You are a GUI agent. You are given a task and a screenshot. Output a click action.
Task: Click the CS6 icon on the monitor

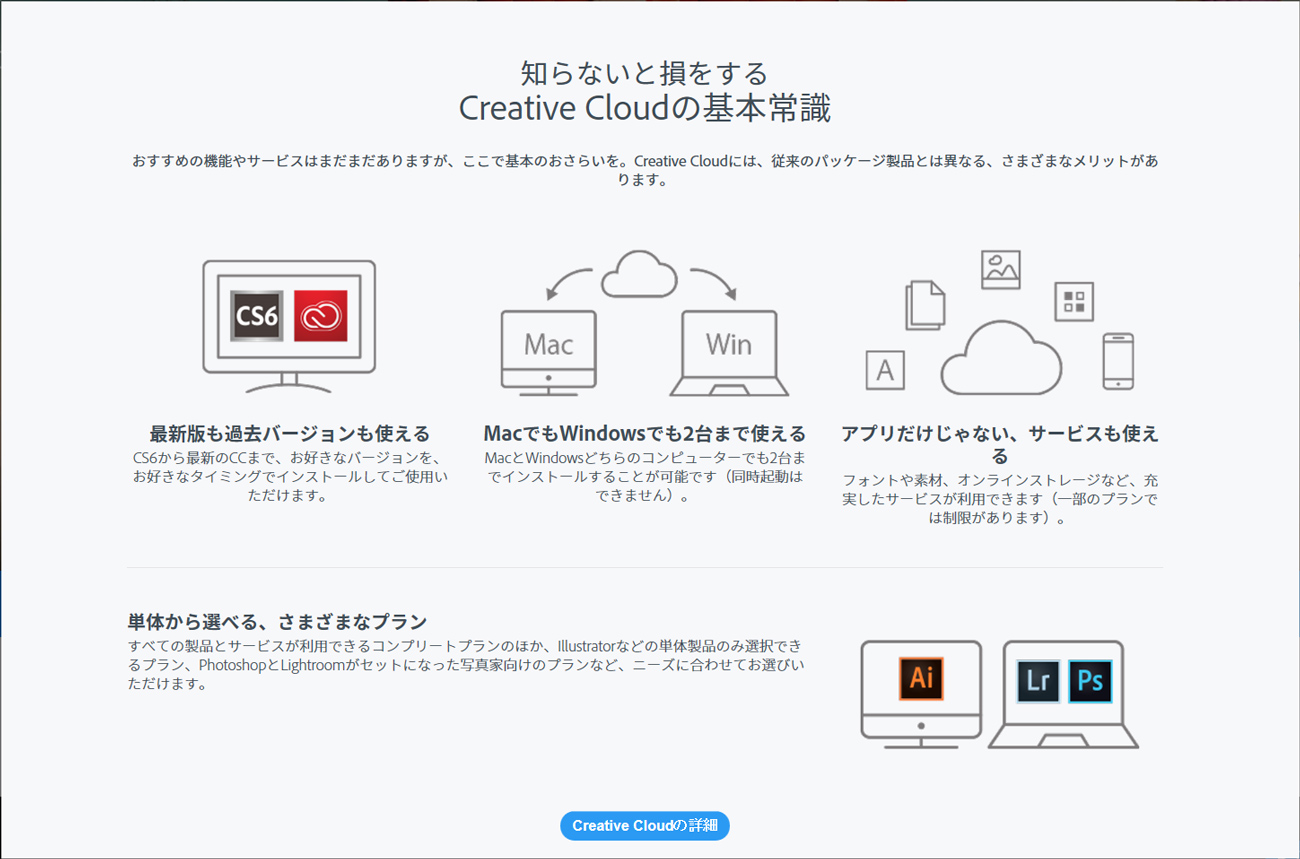(257, 317)
